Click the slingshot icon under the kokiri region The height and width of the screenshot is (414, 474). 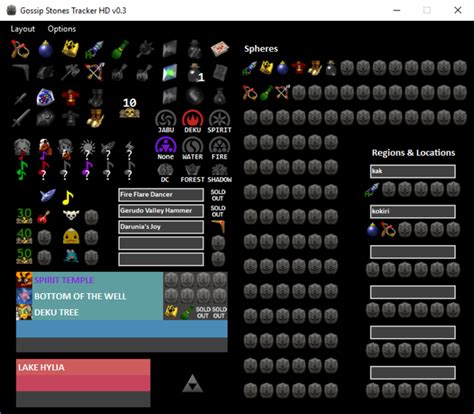(x=388, y=230)
